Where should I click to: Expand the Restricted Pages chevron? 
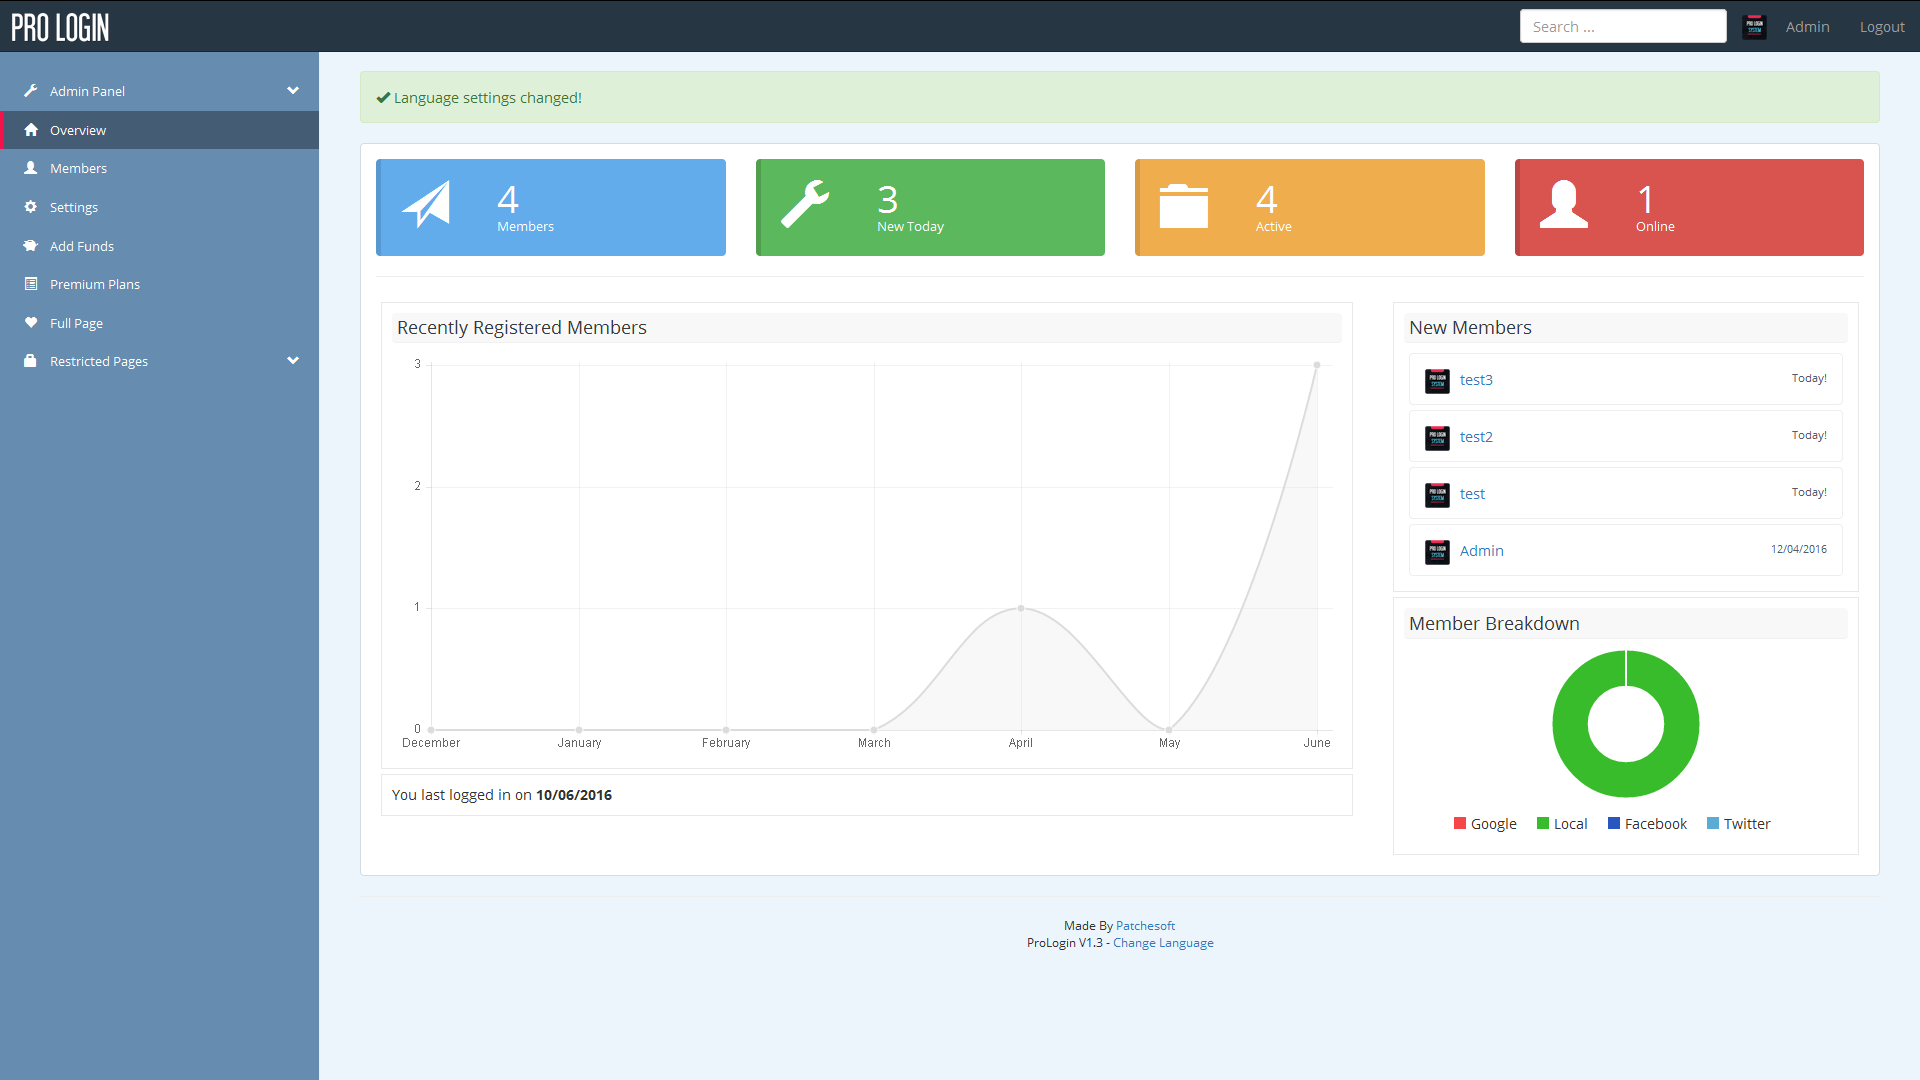point(293,361)
